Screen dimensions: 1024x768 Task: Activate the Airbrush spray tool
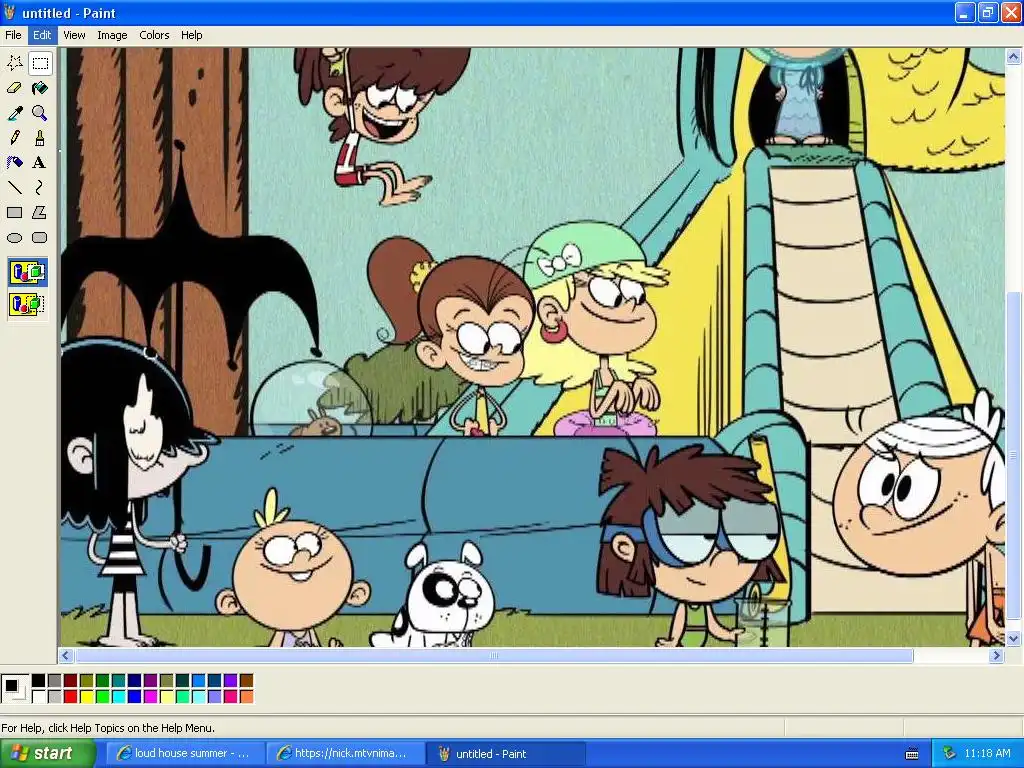14,163
